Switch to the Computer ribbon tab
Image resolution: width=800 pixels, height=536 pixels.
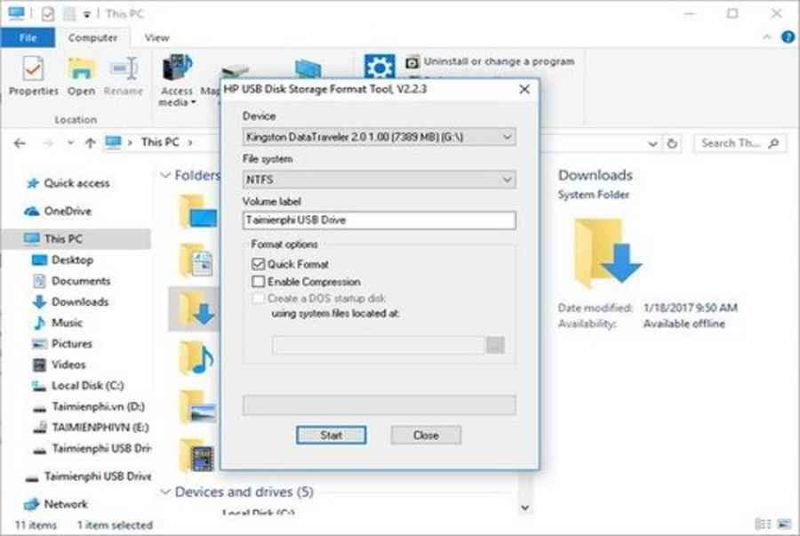92,38
